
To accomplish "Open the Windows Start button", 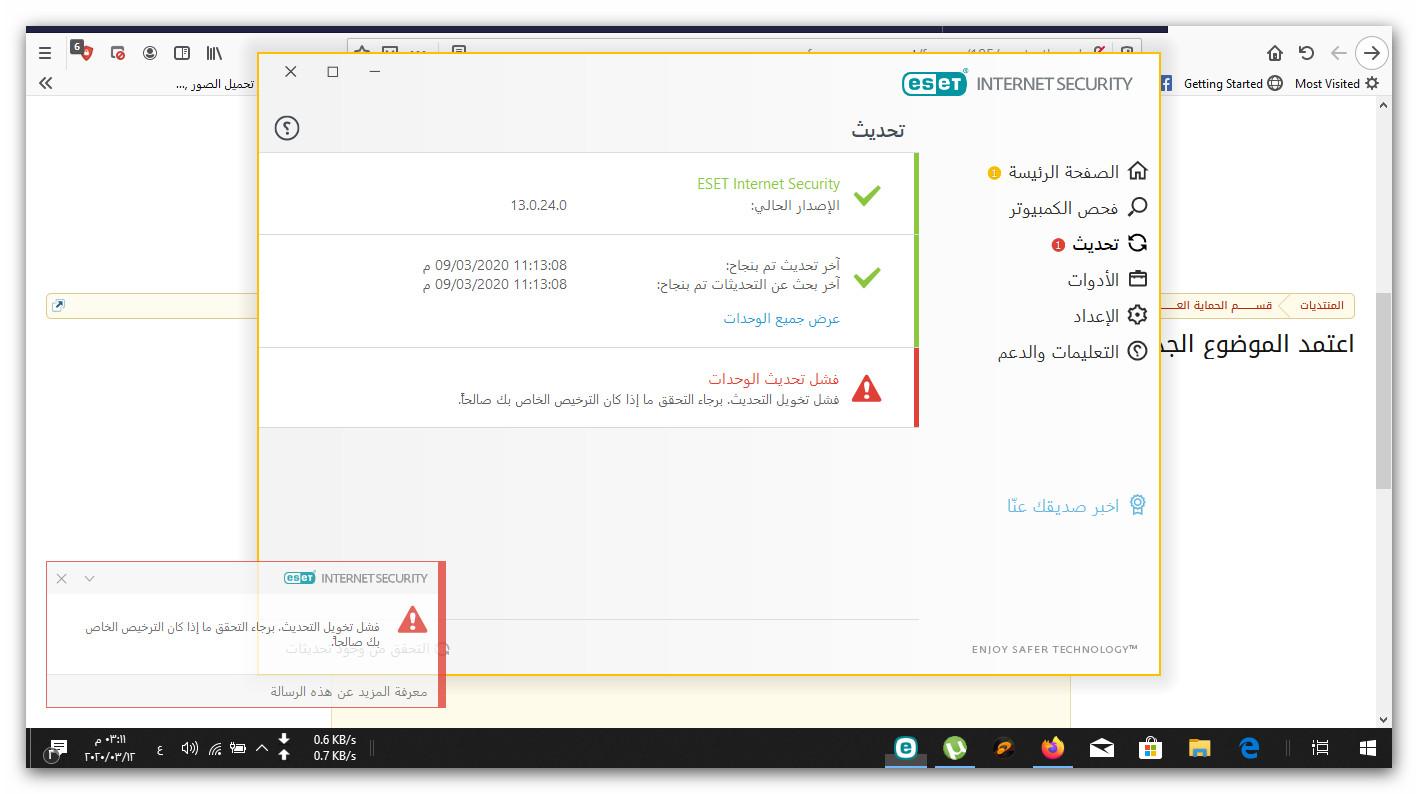I will [x=1368, y=748].
